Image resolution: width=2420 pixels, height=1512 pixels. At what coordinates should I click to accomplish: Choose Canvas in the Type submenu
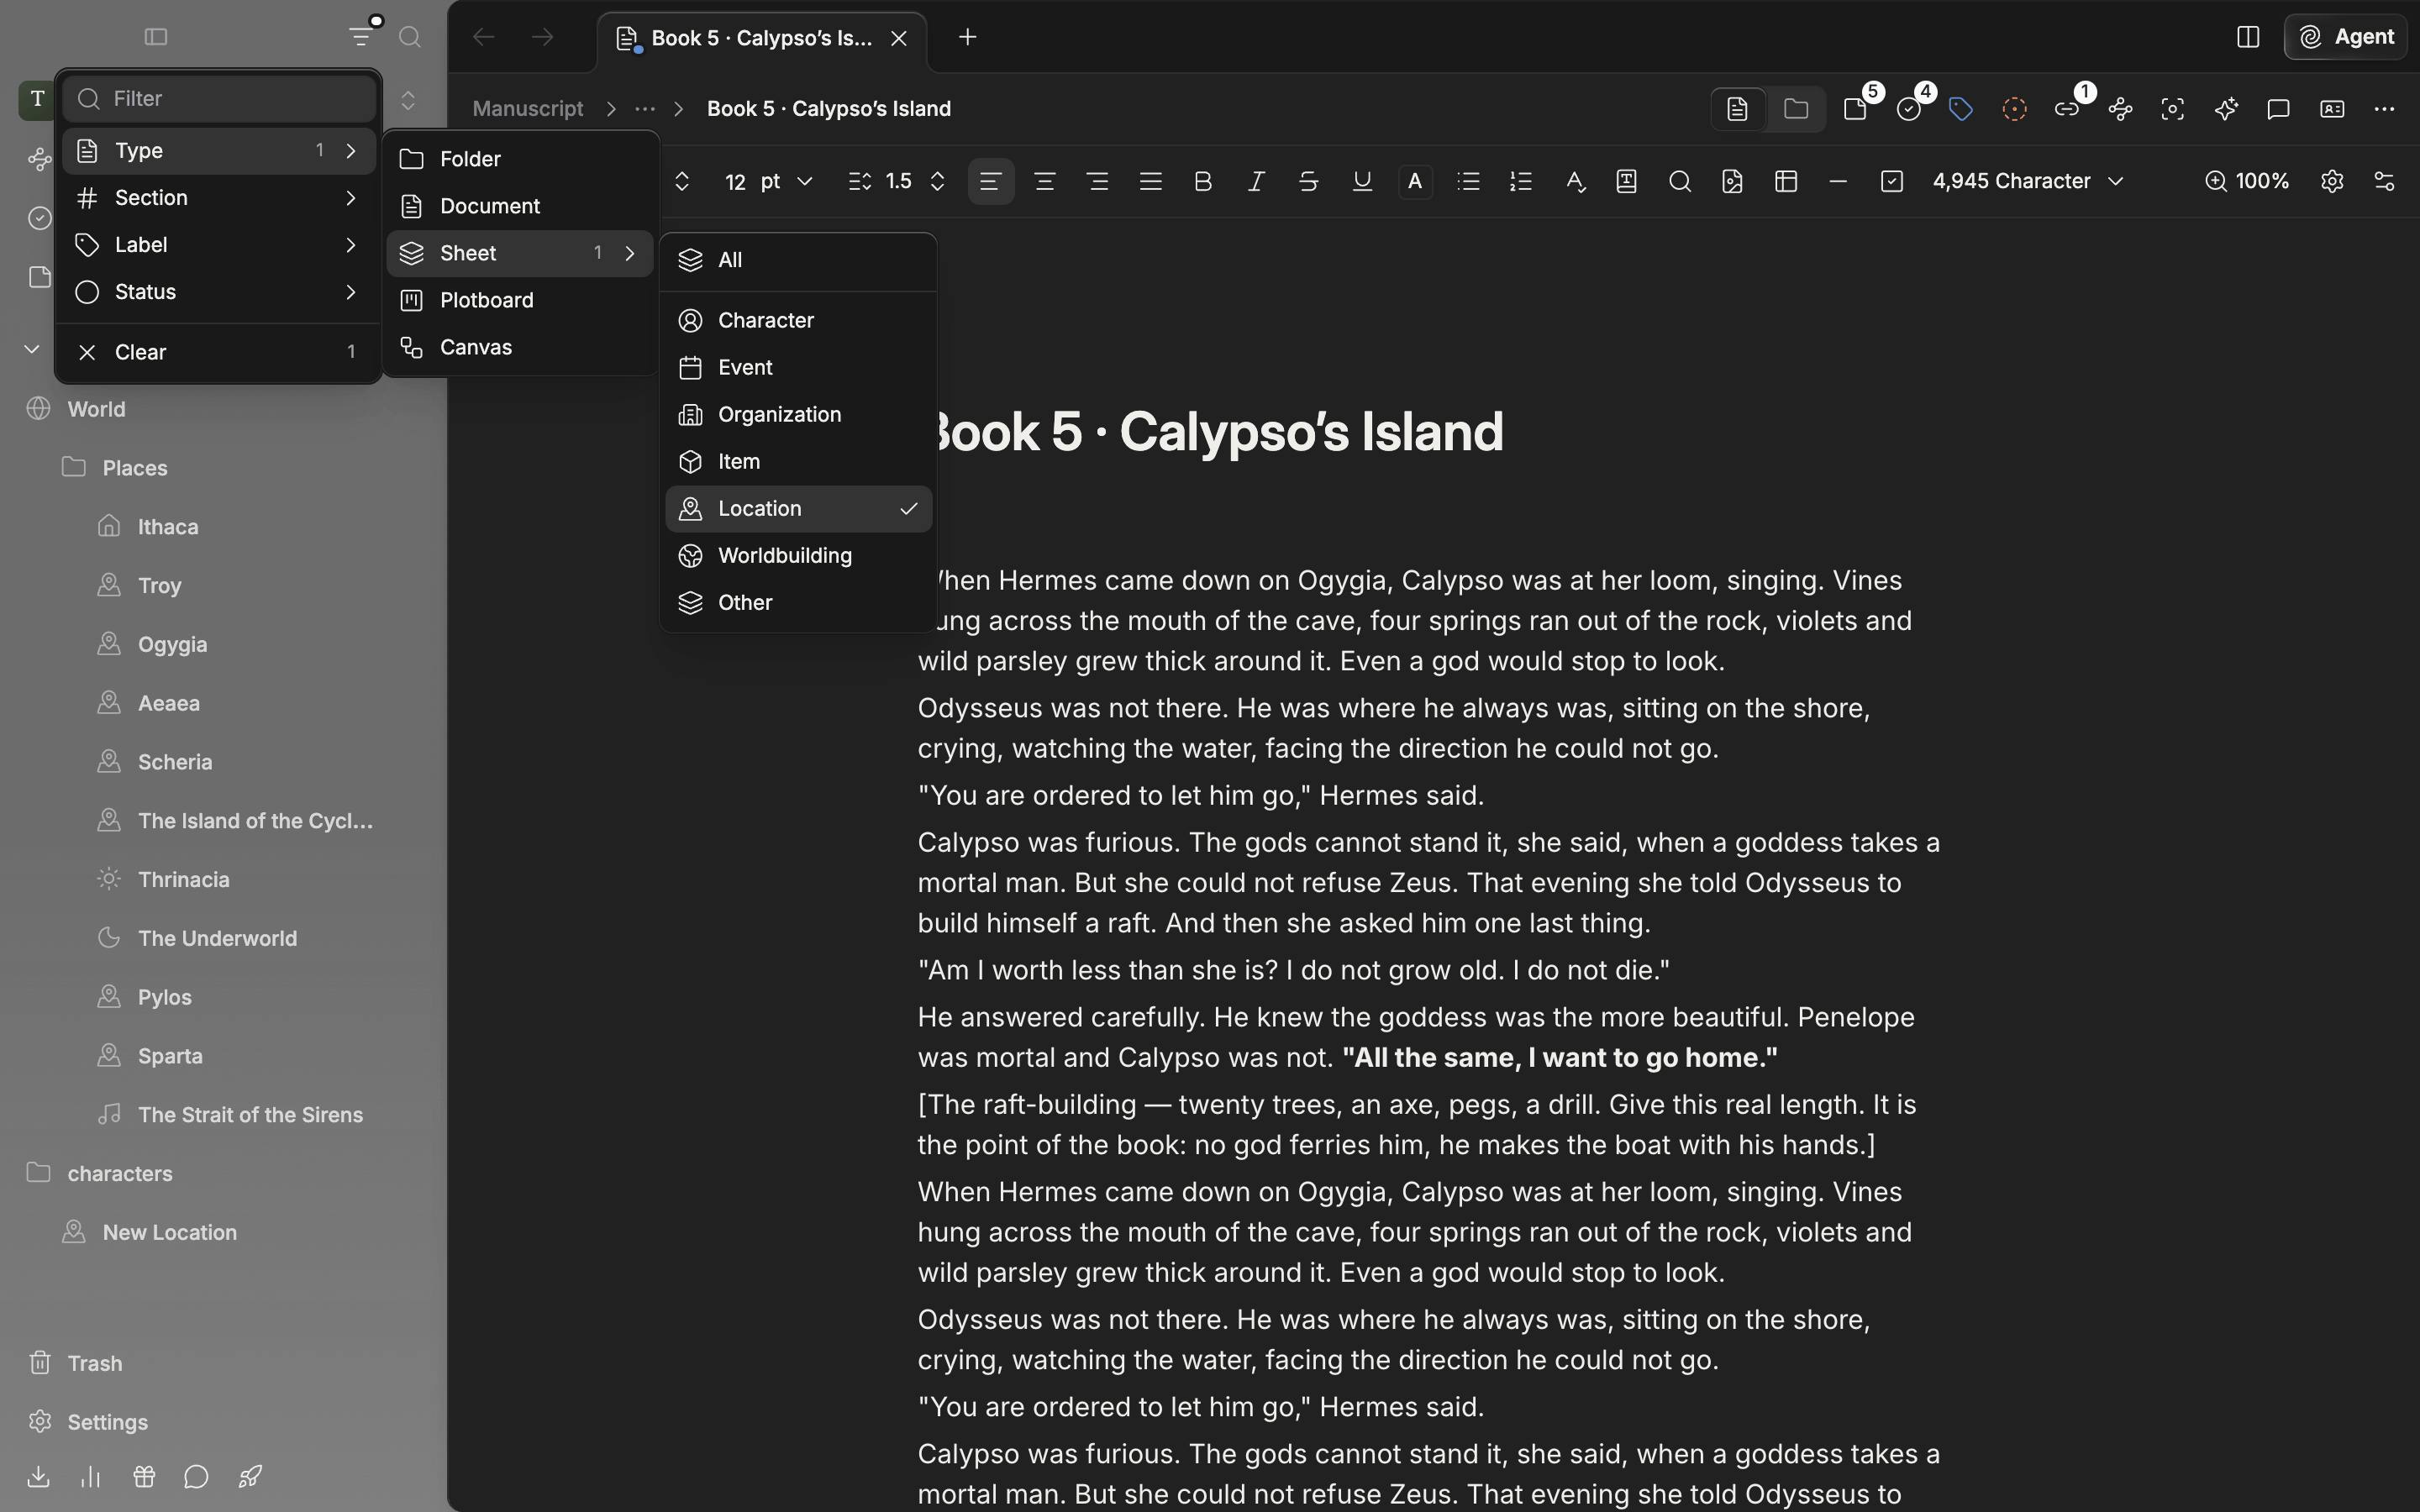point(520,347)
